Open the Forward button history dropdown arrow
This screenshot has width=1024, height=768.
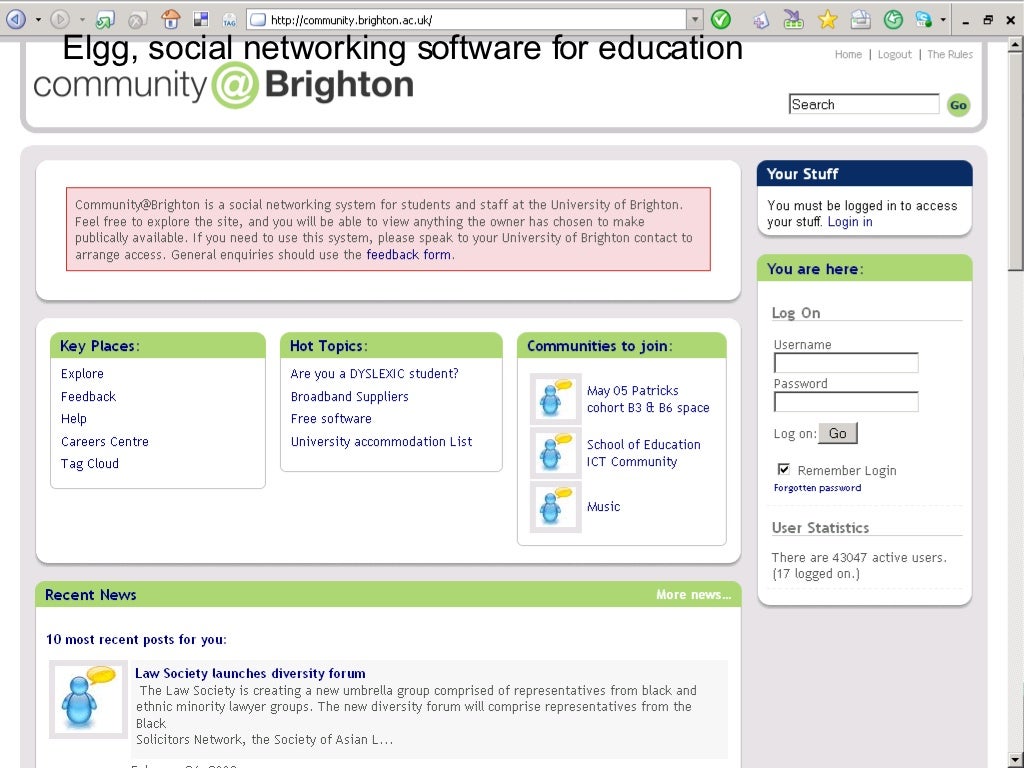click(x=82, y=20)
